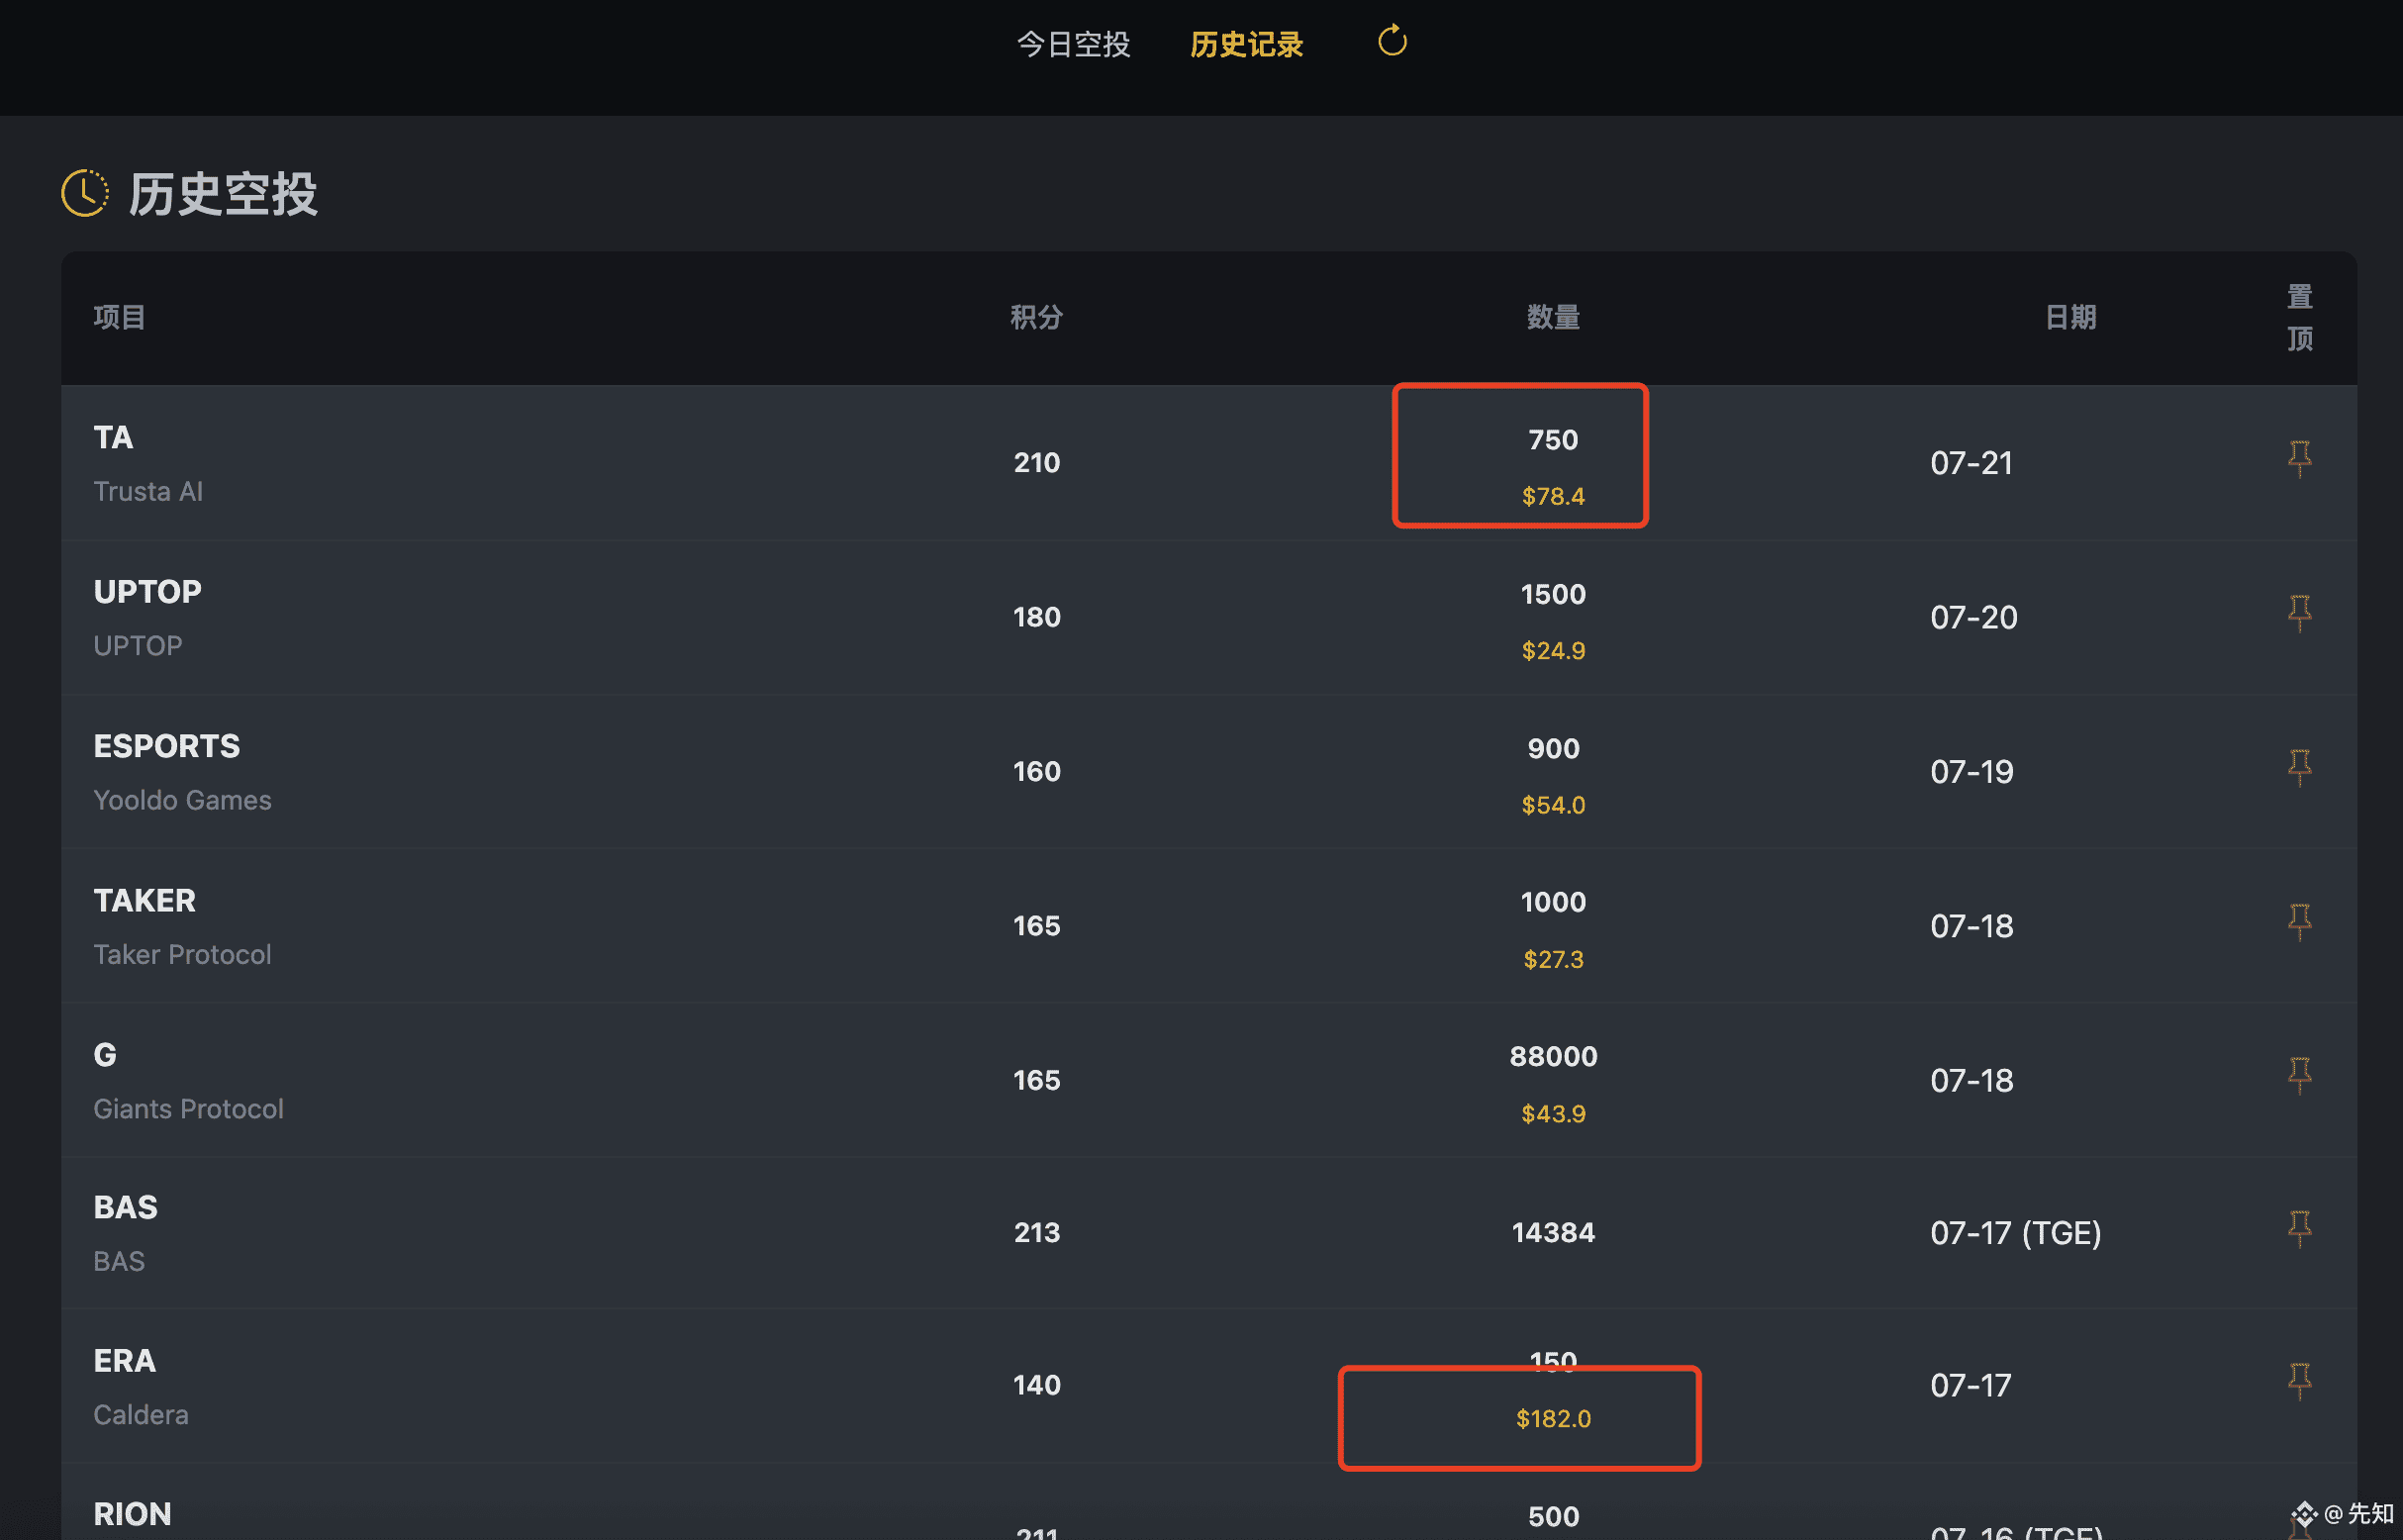Screen dimensions: 2403x1540
Task: Click the Trusta AI project name
Action: point(148,491)
